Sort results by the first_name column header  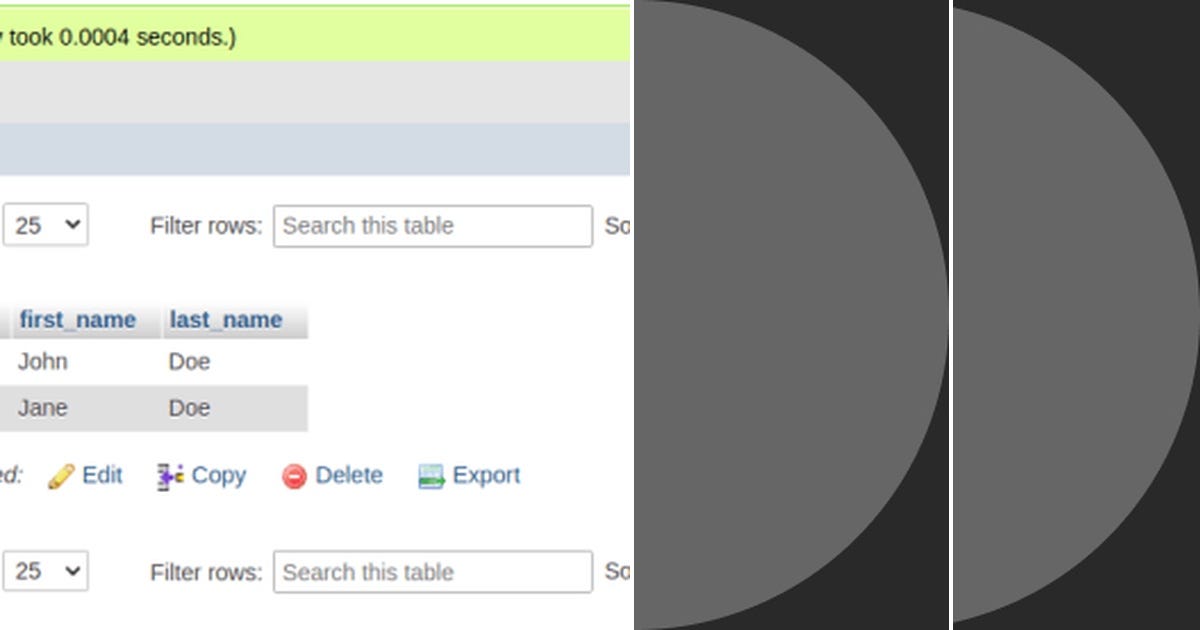tap(77, 319)
